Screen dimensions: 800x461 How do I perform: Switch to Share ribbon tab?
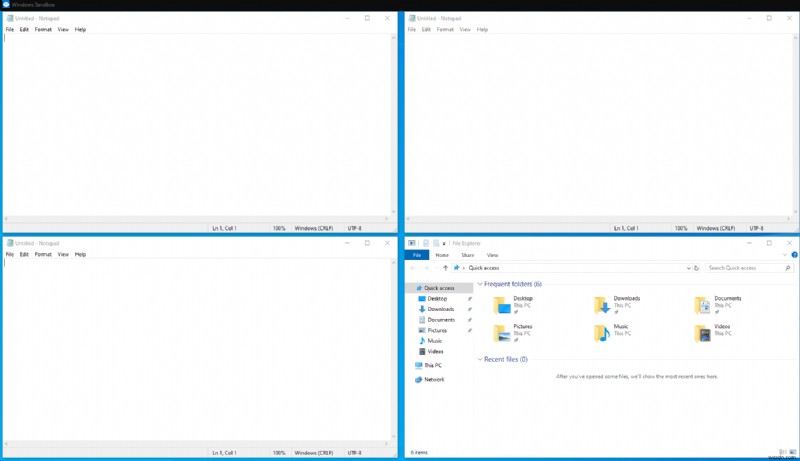tap(468, 255)
